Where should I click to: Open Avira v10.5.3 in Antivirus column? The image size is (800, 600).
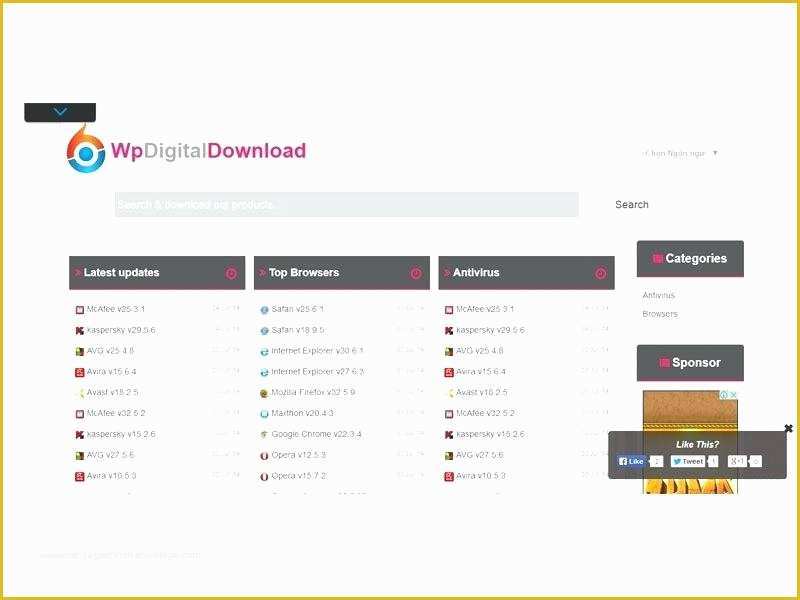coord(481,476)
